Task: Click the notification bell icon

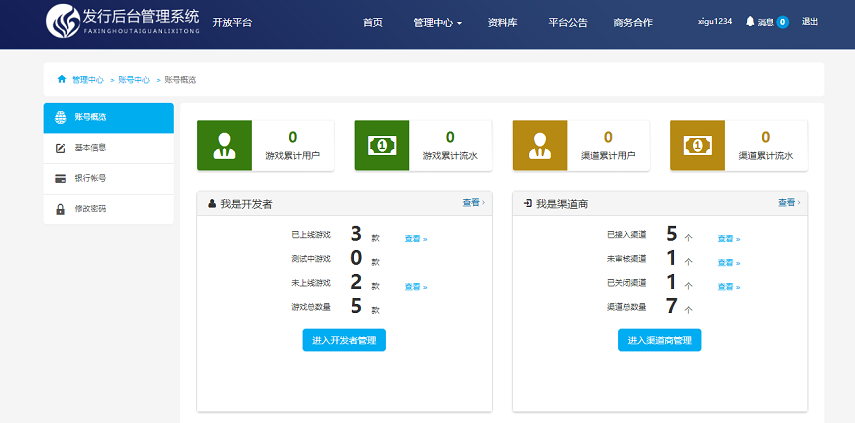Action: click(750, 21)
